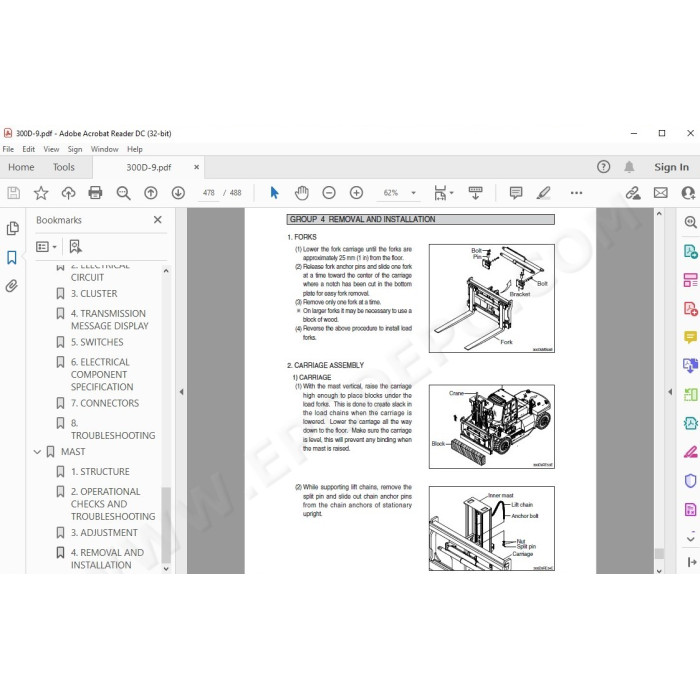This screenshot has height=700, width=700.
Task: Open bookmark 3. CLUSTER
Action: click(x=94, y=294)
